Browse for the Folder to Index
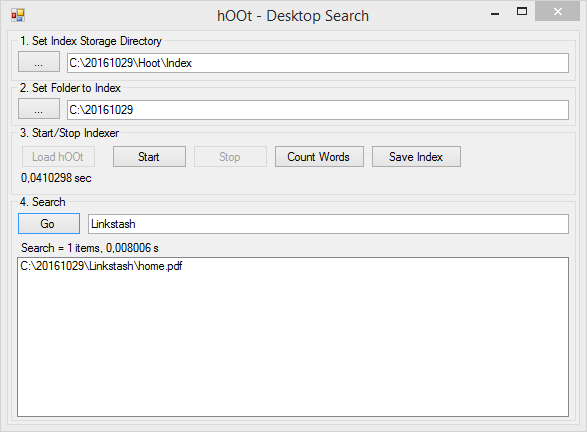This screenshot has width=587, height=432. coord(39,109)
